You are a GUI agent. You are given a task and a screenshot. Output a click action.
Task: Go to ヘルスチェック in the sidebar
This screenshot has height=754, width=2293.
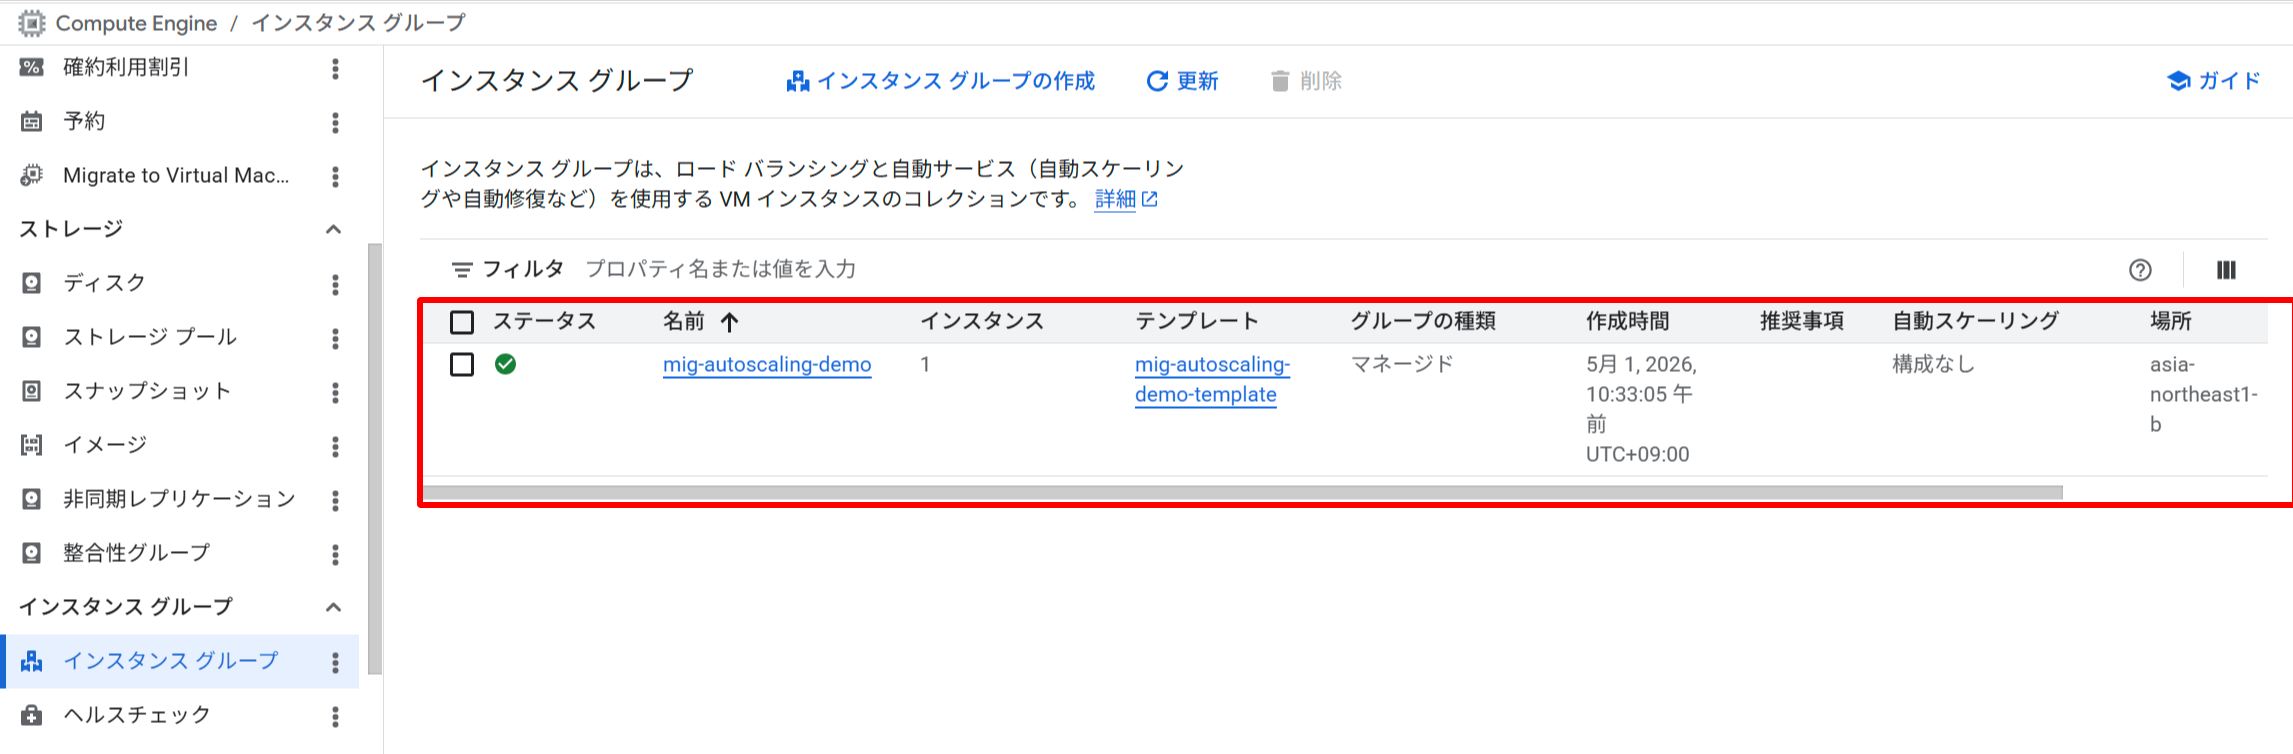click(137, 715)
